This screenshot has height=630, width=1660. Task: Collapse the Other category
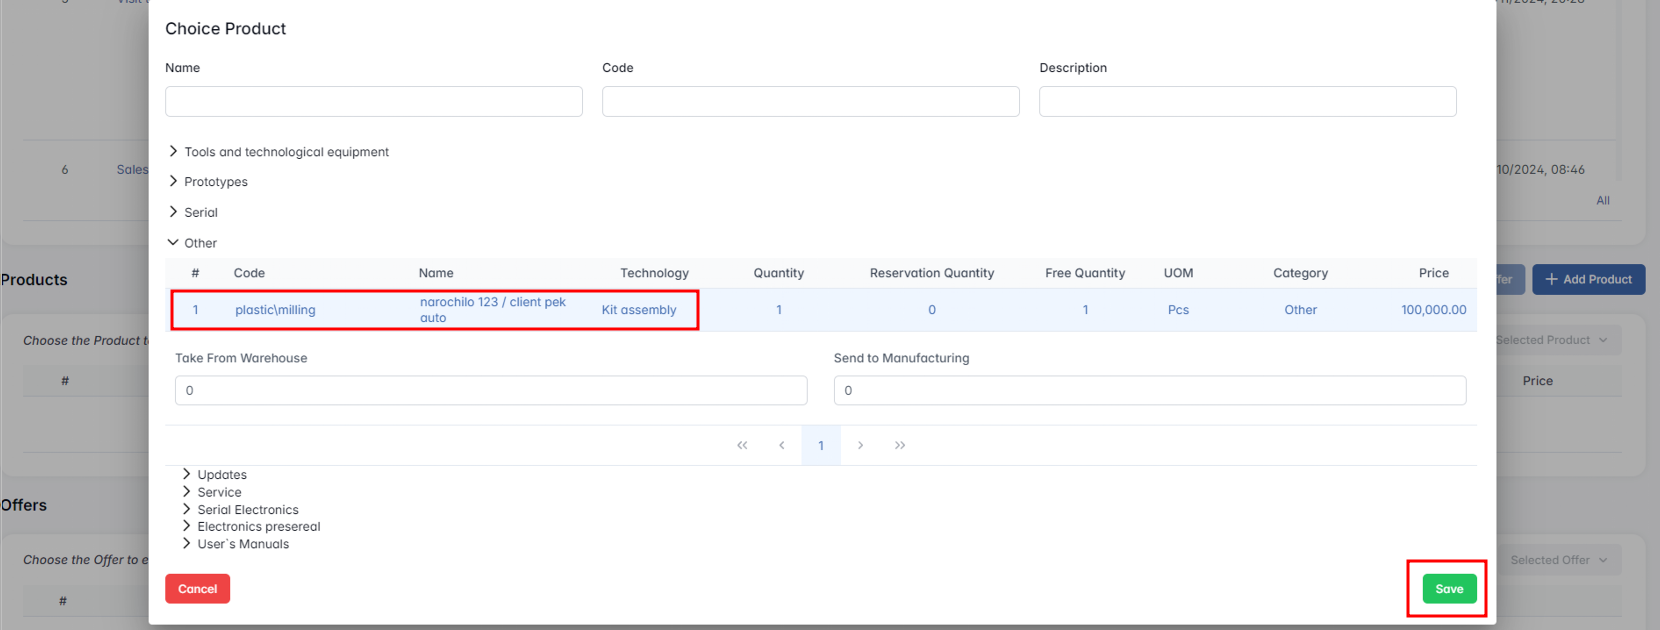(174, 243)
